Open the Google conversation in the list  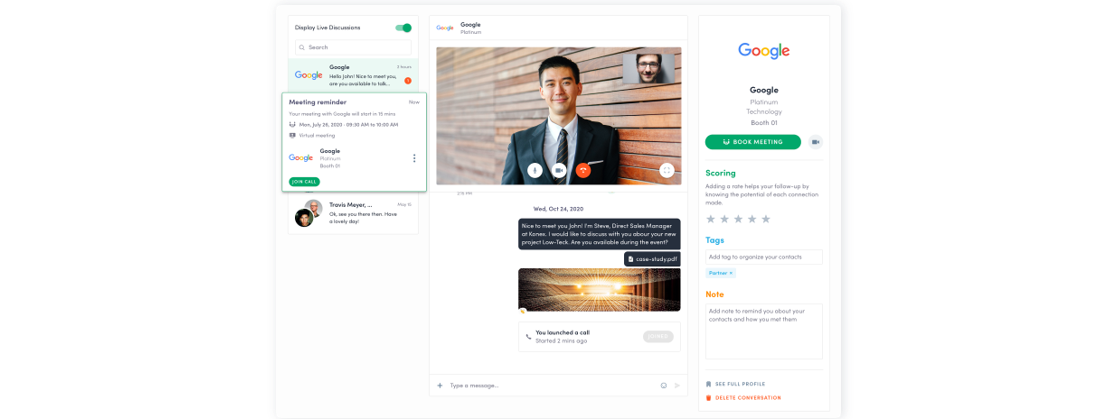pos(354,75)
